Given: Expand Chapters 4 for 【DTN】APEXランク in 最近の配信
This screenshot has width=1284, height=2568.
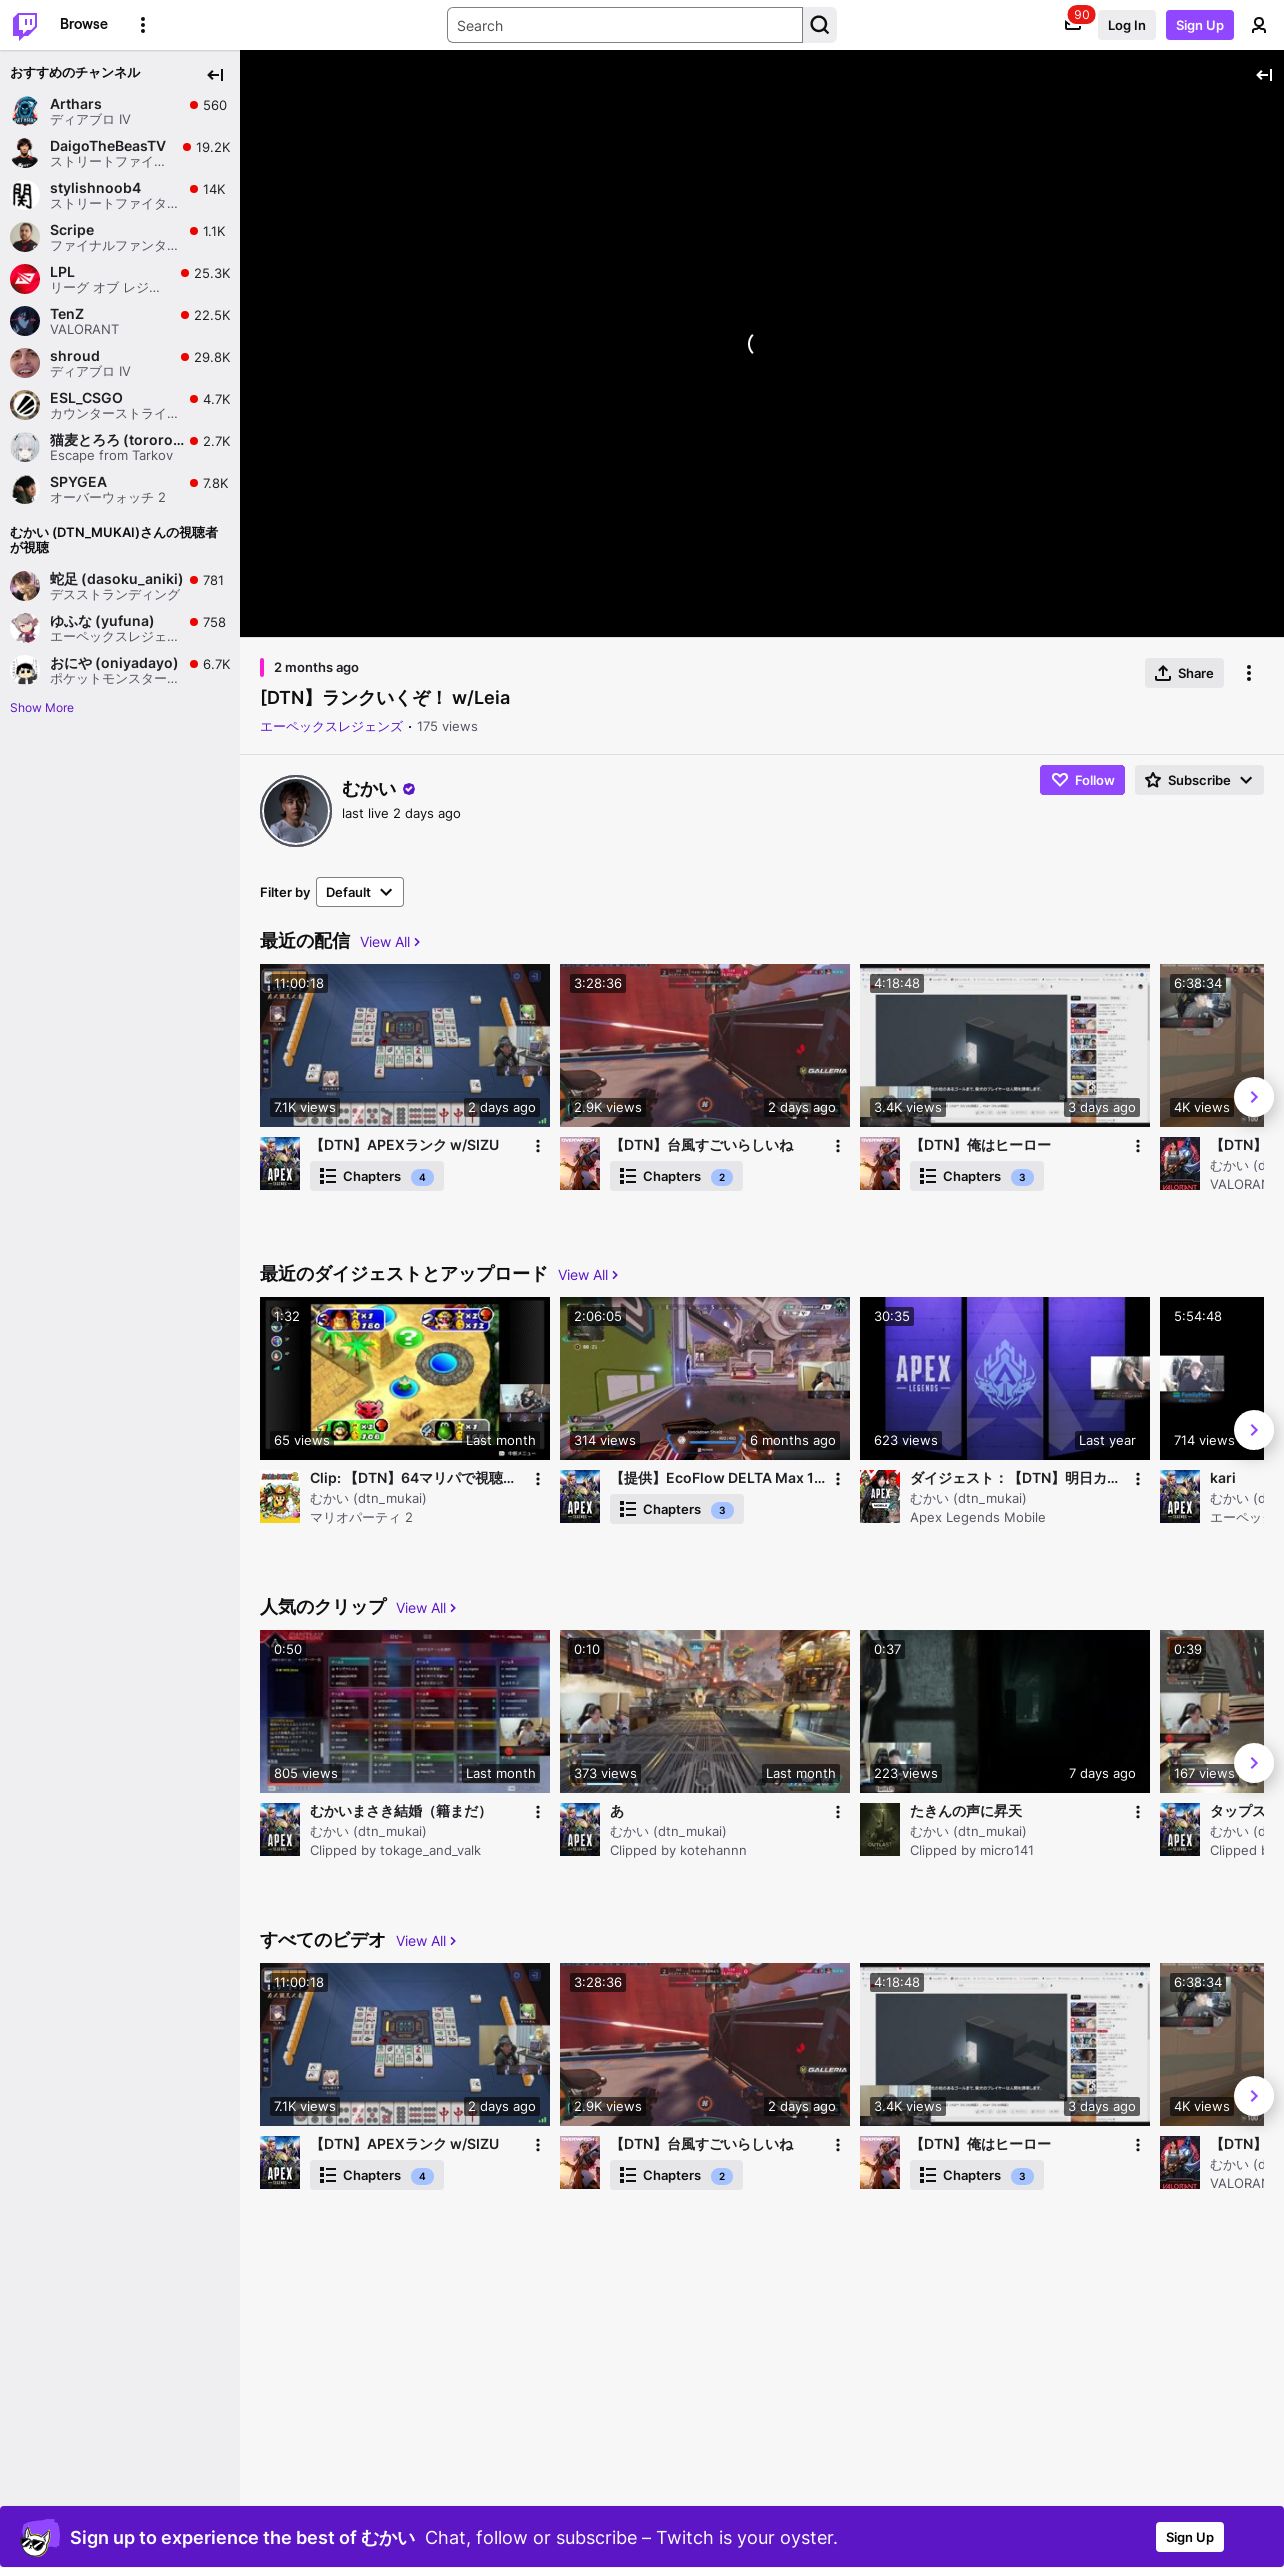Looking at the screenshot, I should [376, 1177].
